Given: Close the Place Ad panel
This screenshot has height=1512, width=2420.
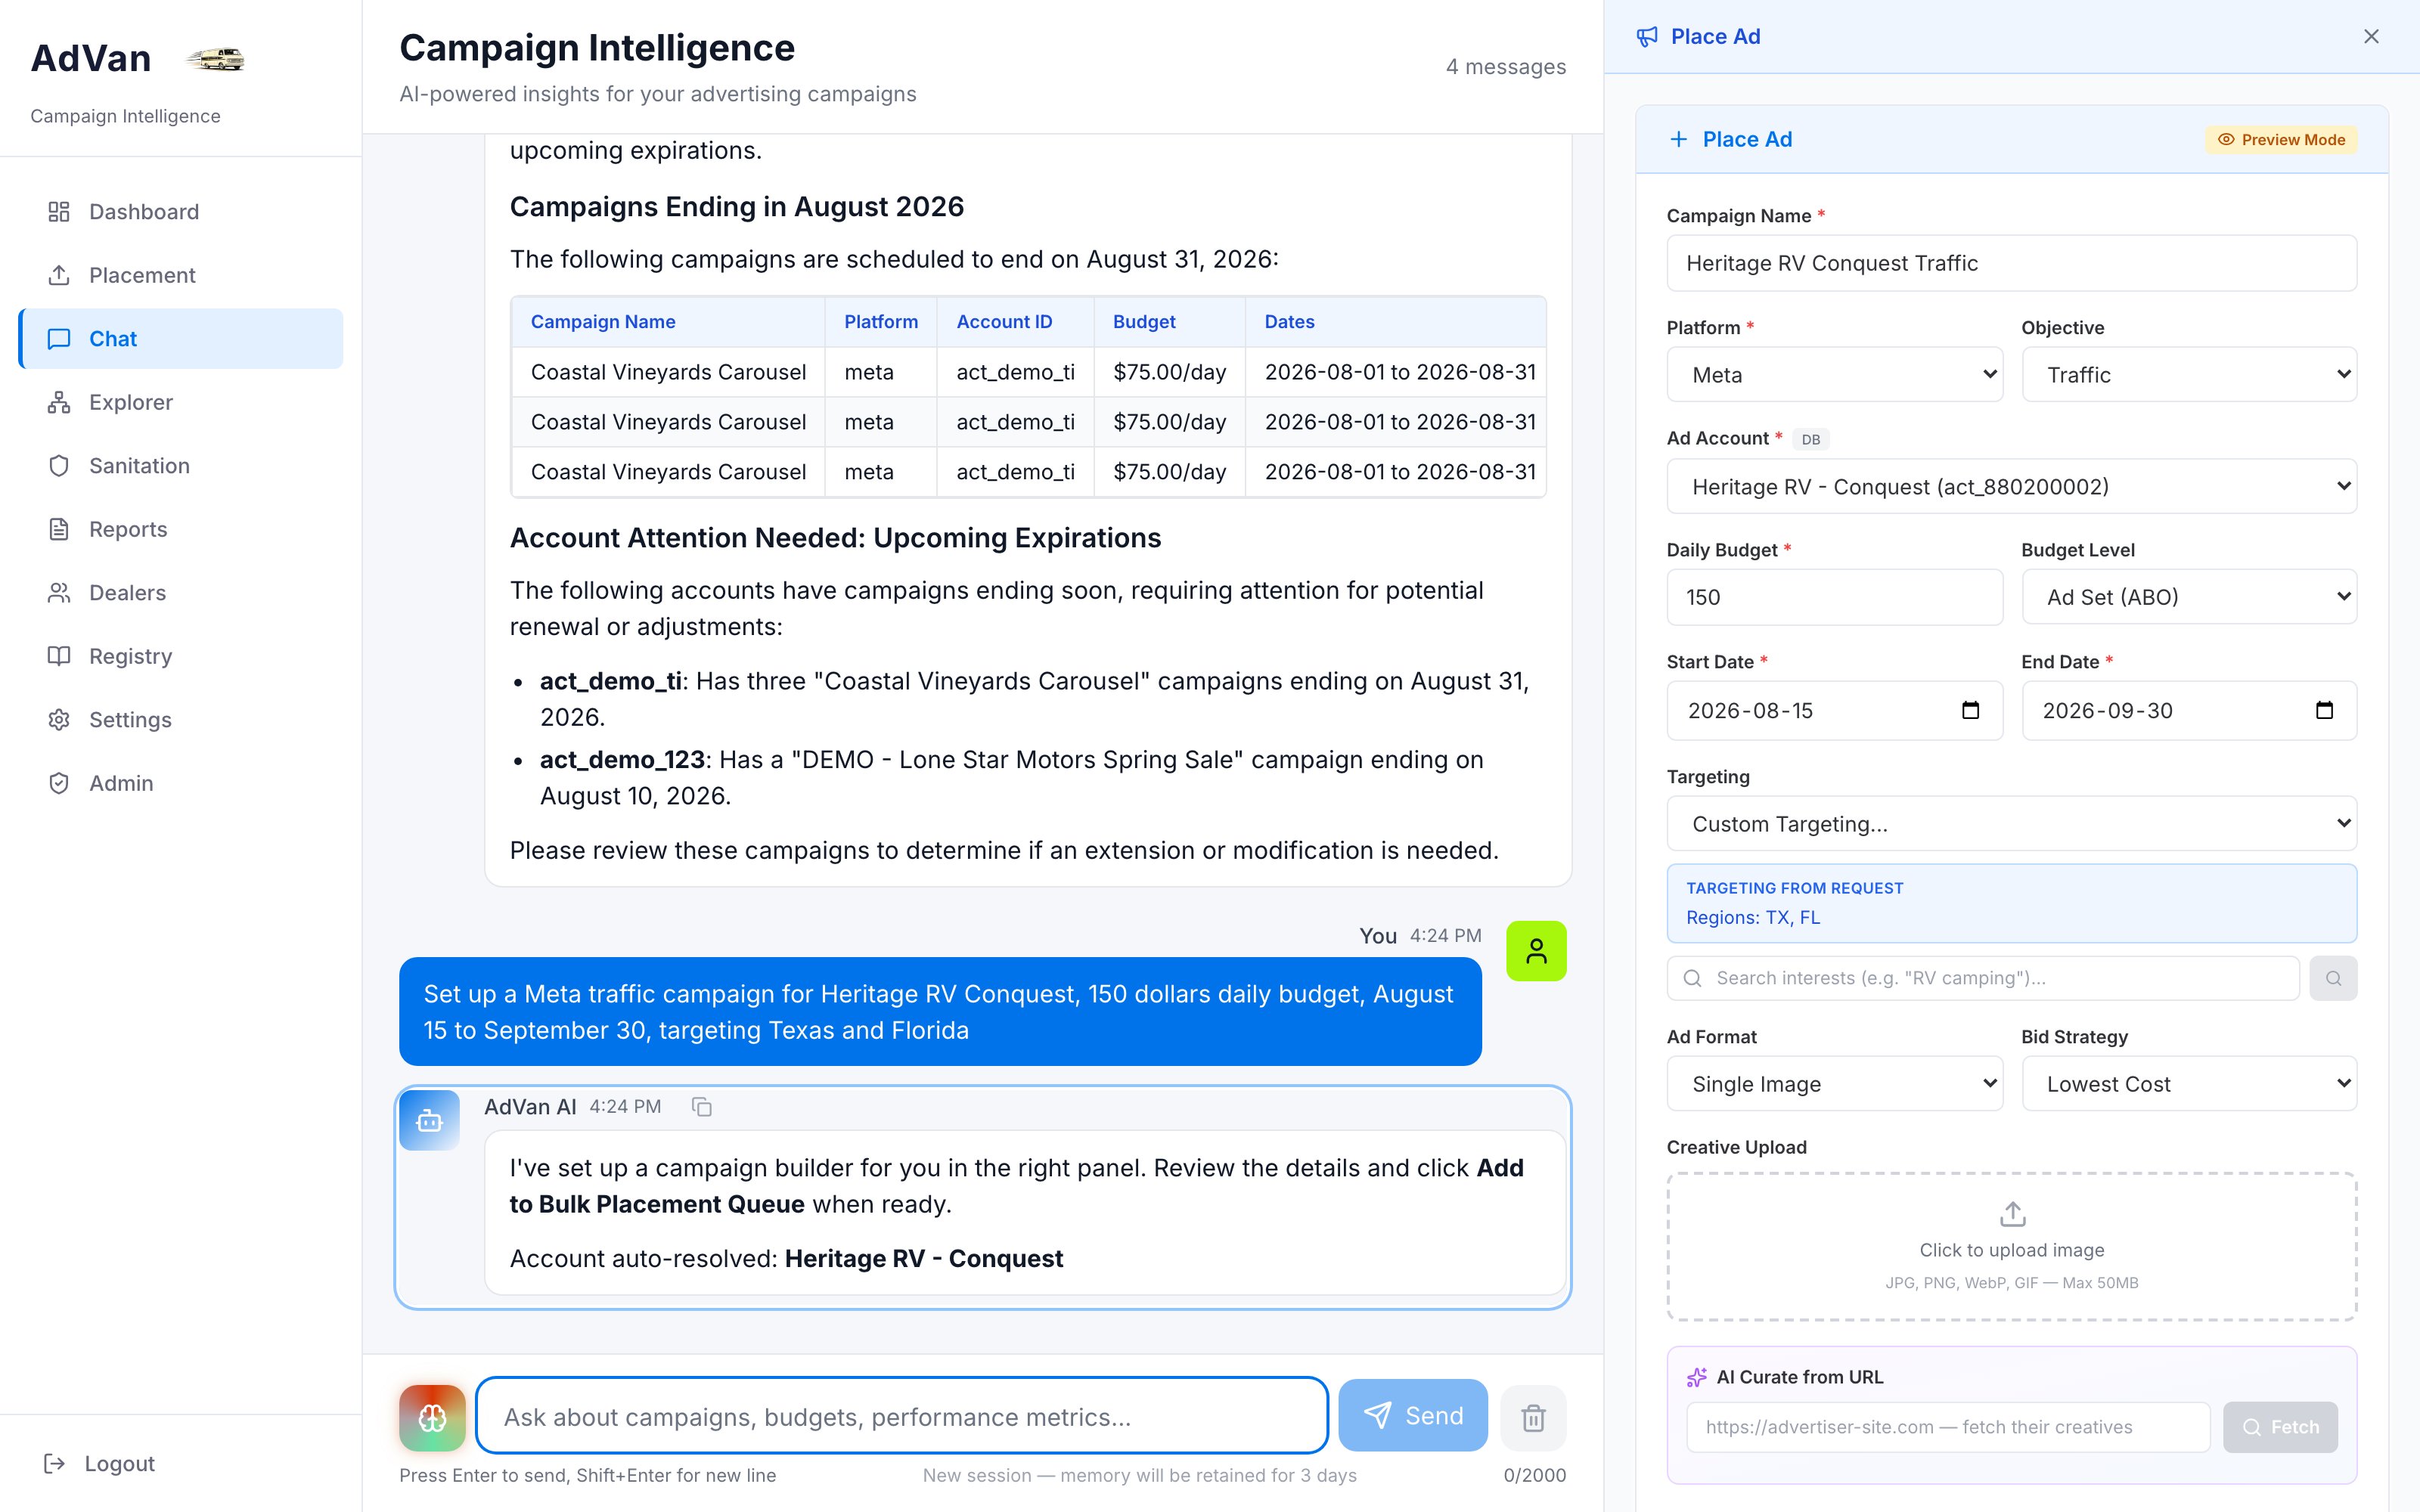Looking at the screenshot, I should (2371, 36).
